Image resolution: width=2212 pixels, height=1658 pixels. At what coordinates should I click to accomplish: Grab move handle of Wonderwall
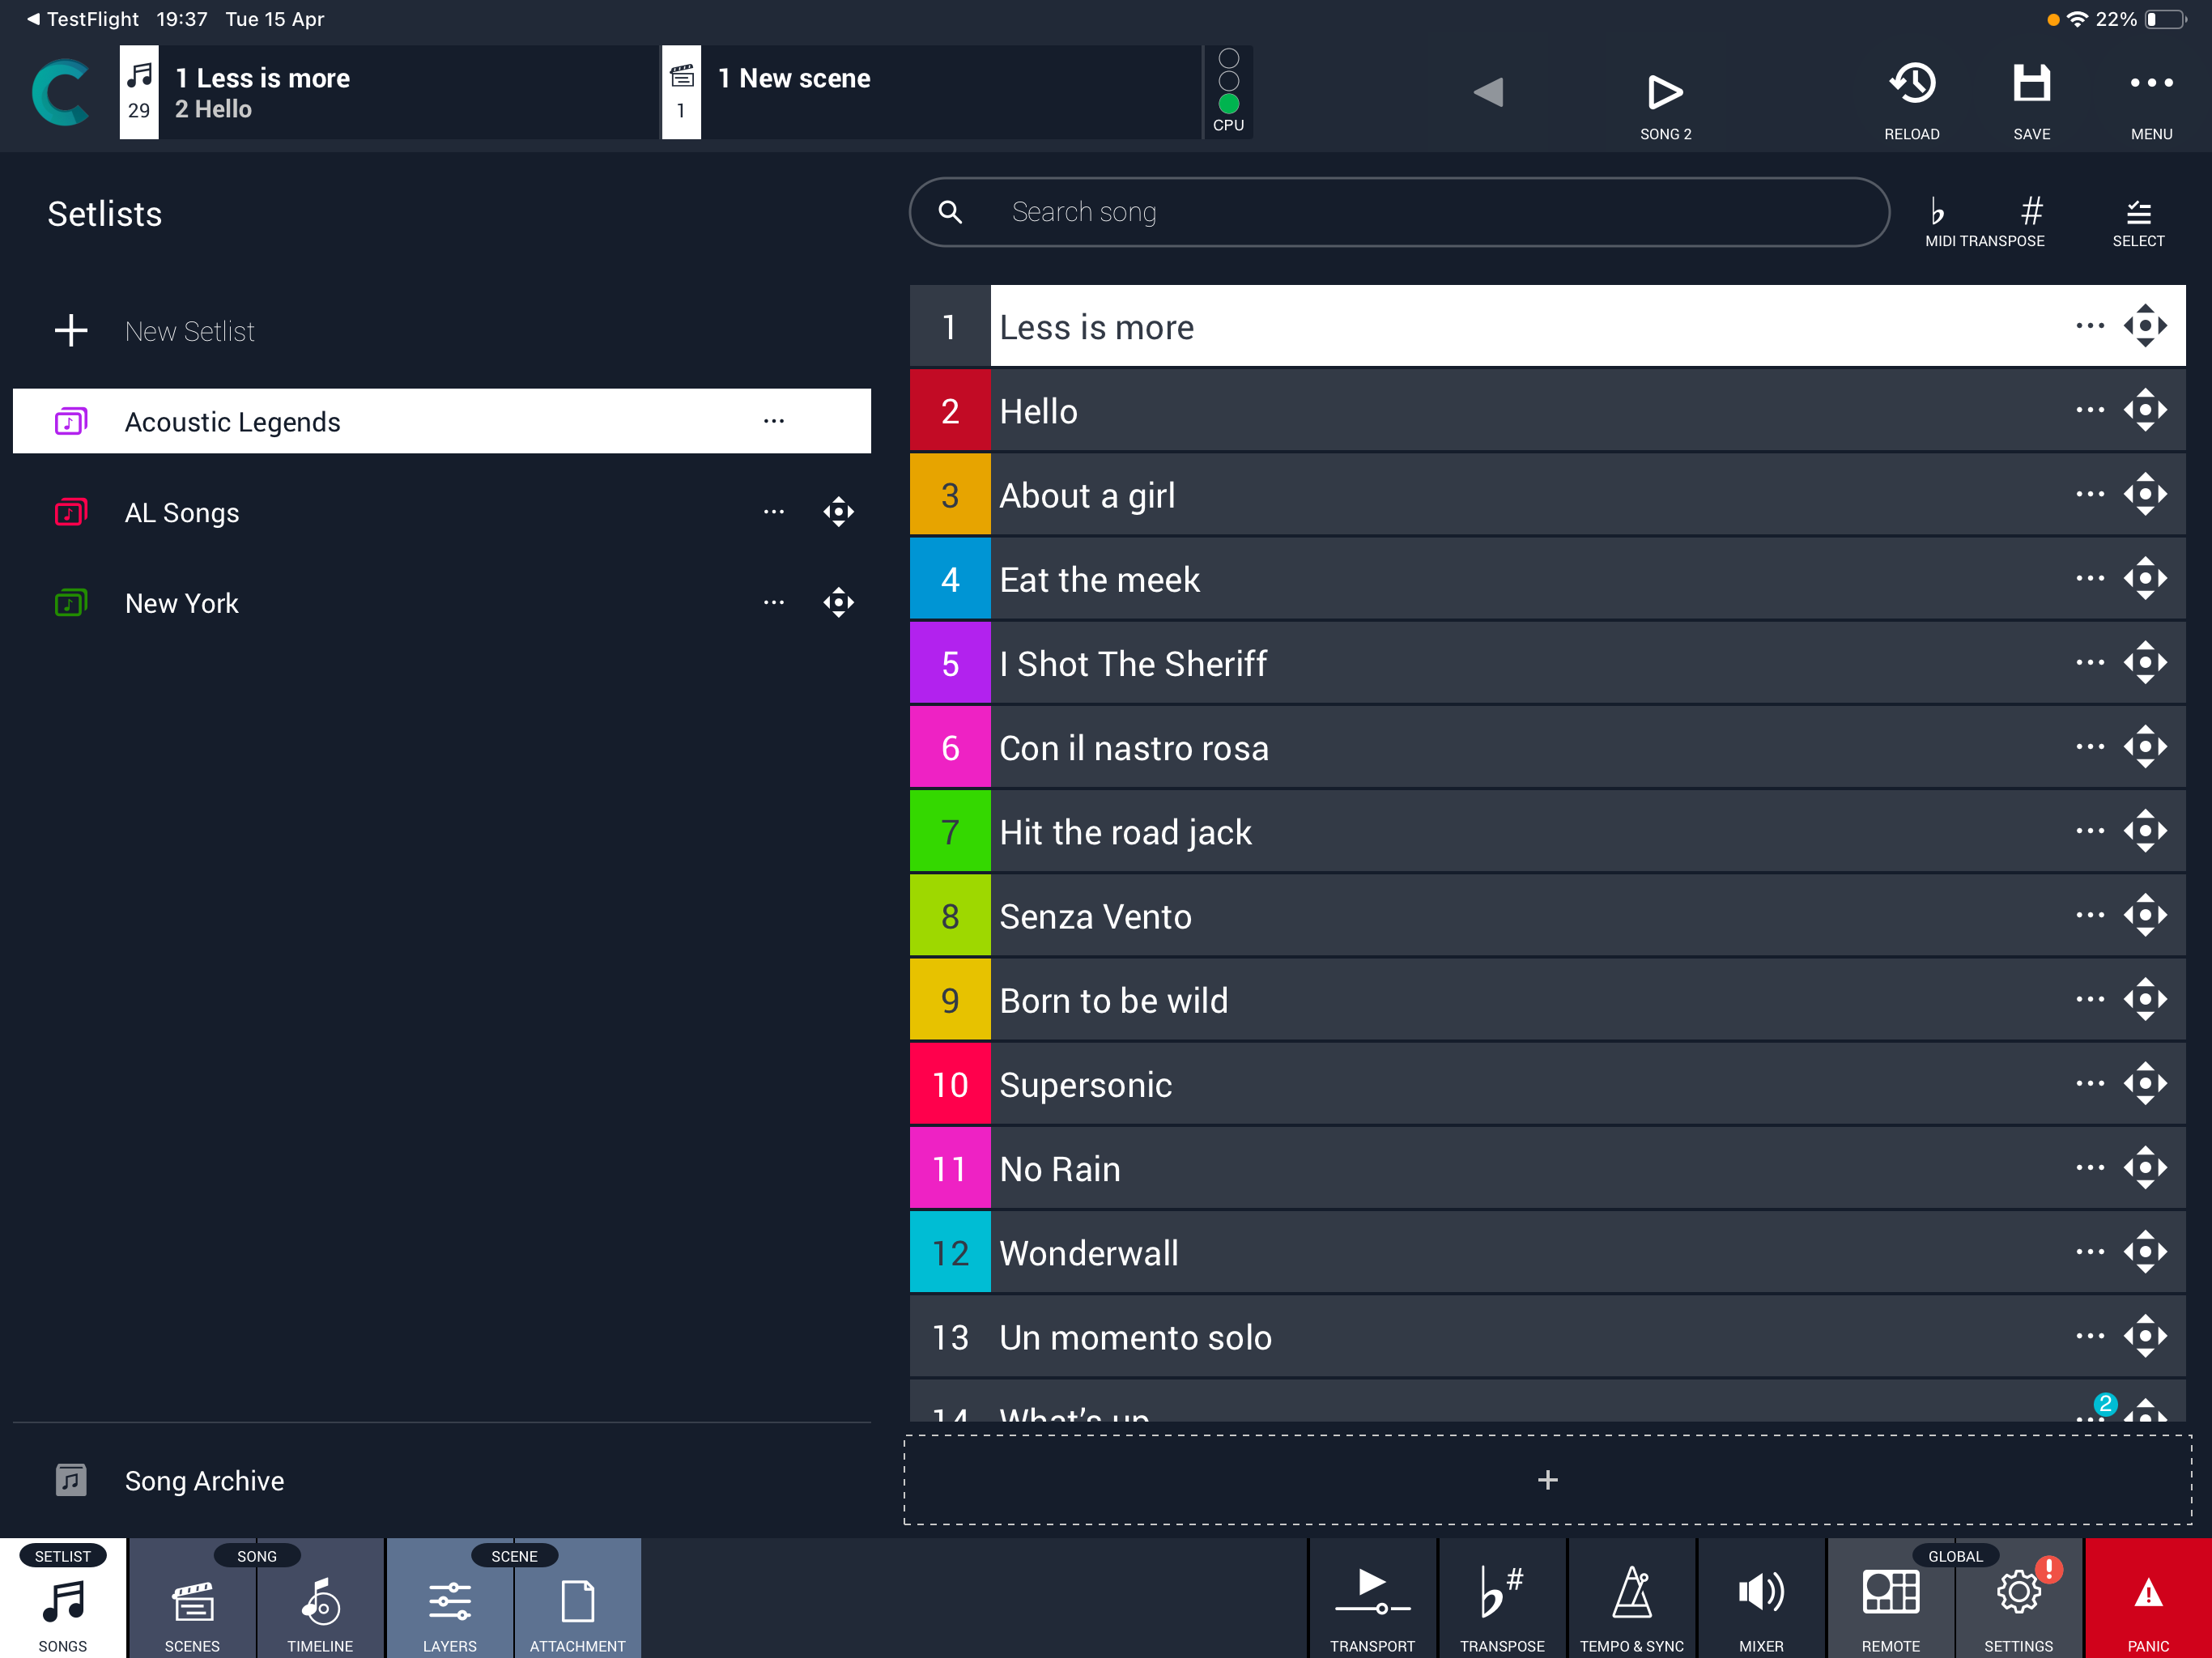coord(2145,1252)
